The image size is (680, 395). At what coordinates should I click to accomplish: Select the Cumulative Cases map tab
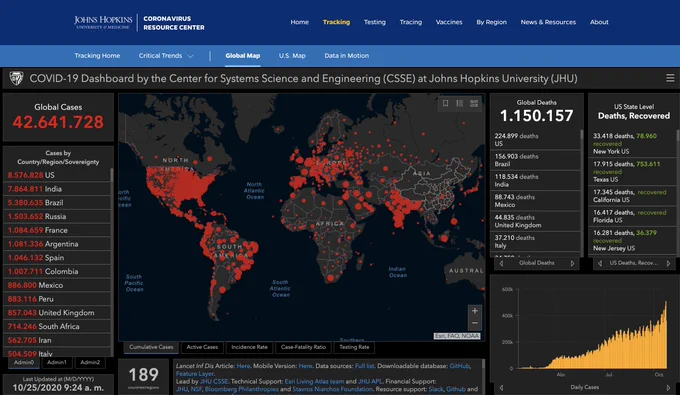point(151,347)
